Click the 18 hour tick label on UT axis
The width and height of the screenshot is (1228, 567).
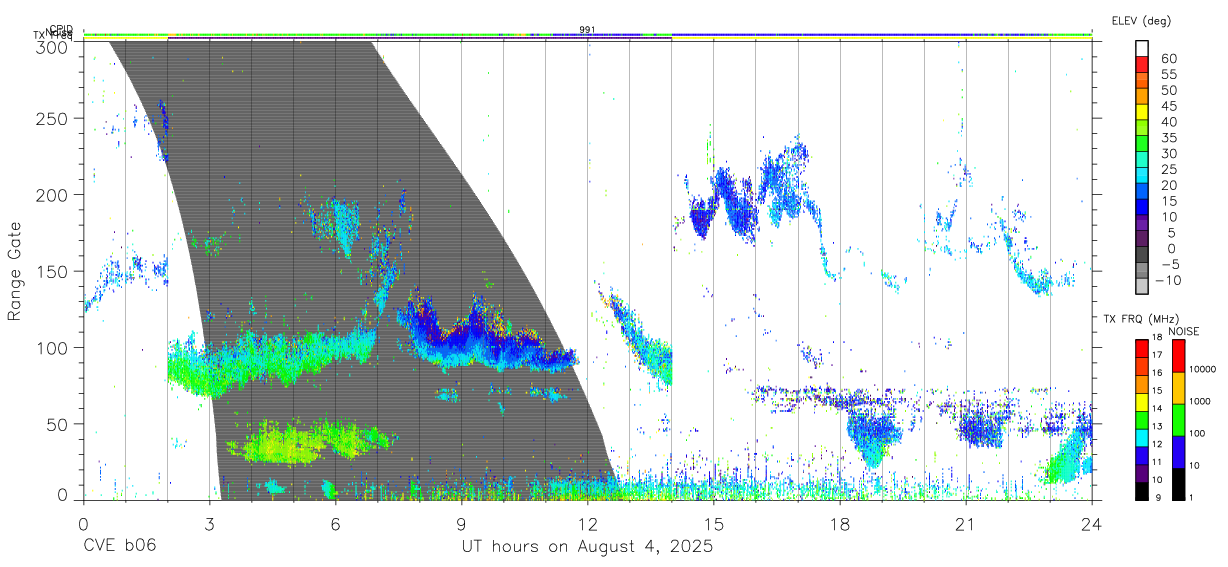click(x=840, y=523)
